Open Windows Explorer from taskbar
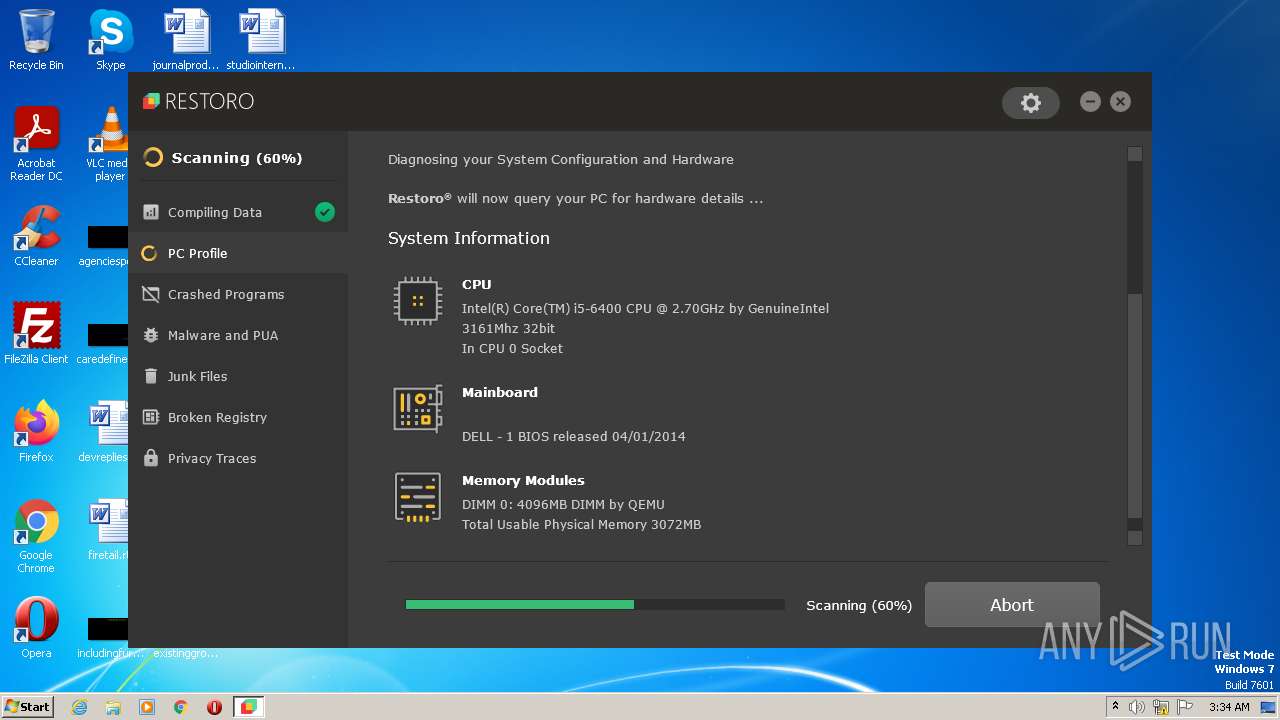 113,707
